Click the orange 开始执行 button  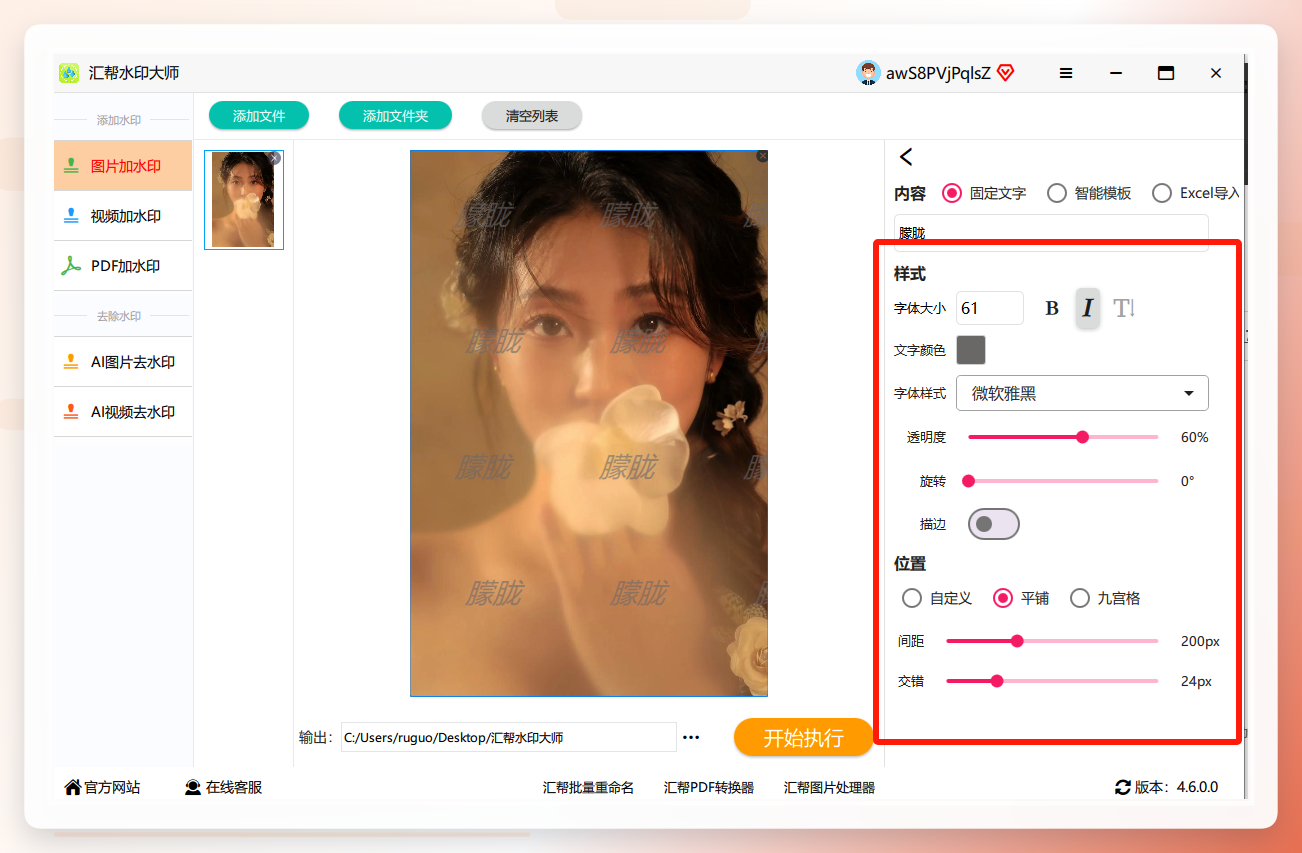tap(803, 738)
